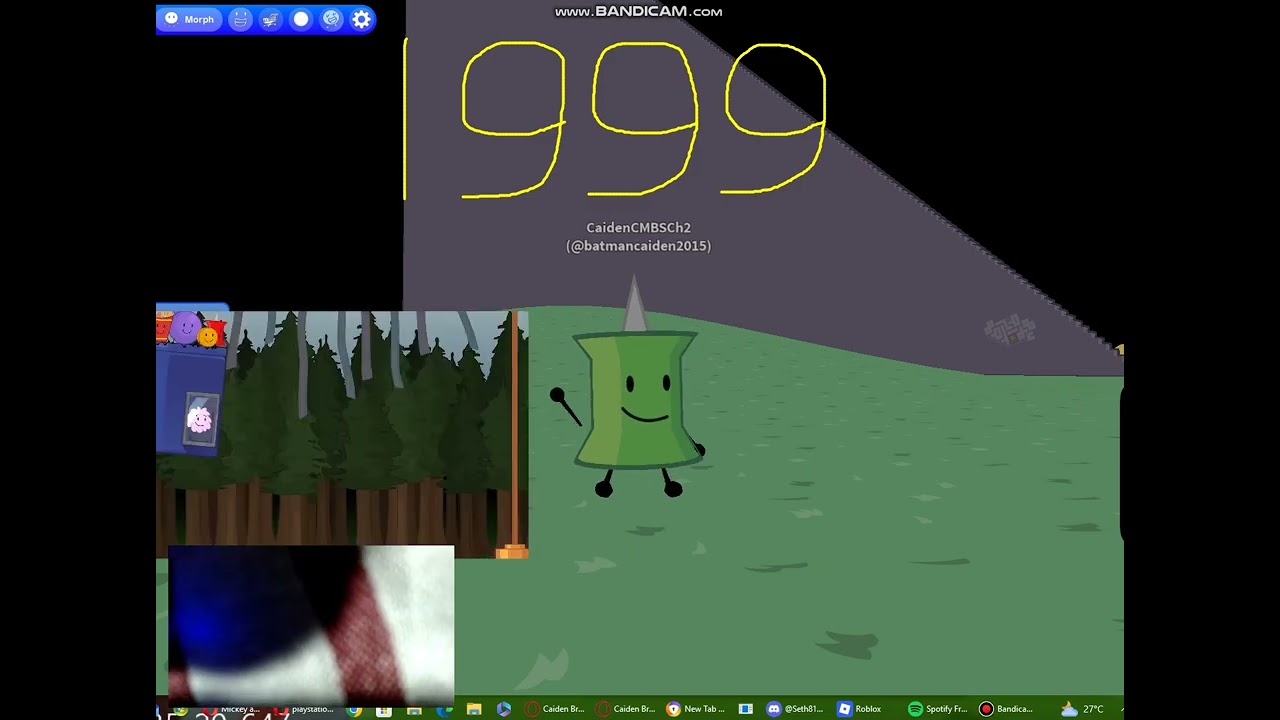The height and width of the screenshot is (720, 1280).
Task: Select the smiling face icon in top bar
Action: (240, 19)
